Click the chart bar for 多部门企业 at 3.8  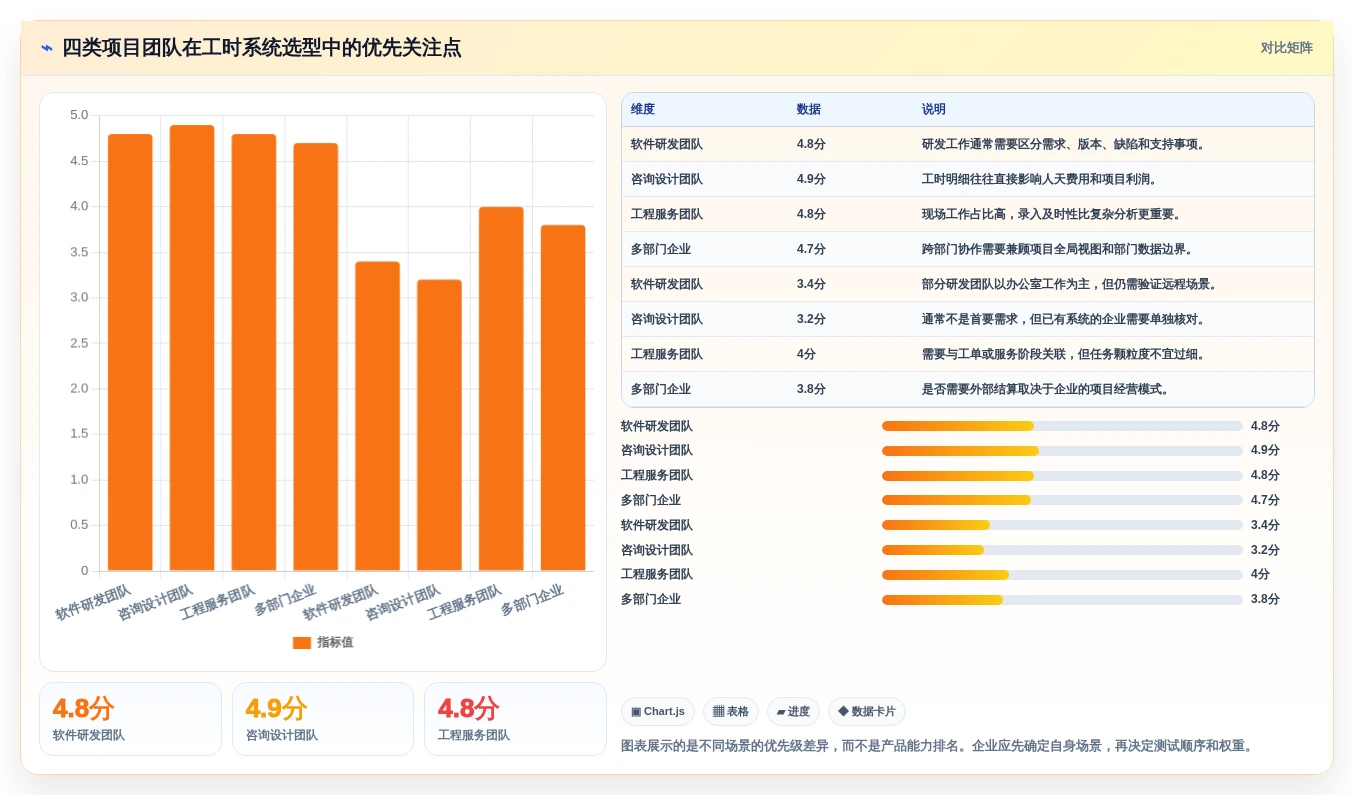[x=563, y=398]
